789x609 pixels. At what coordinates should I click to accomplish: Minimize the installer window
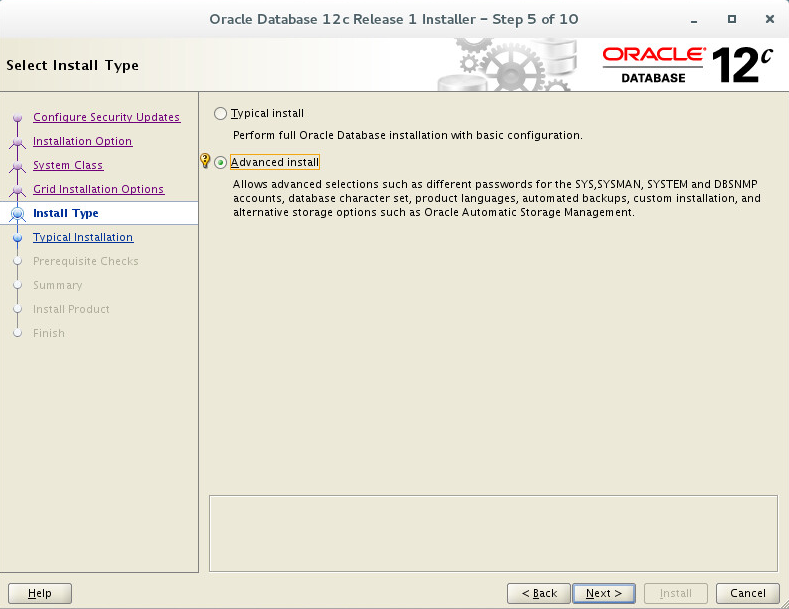pyautogui.click(x=694, y=20)
